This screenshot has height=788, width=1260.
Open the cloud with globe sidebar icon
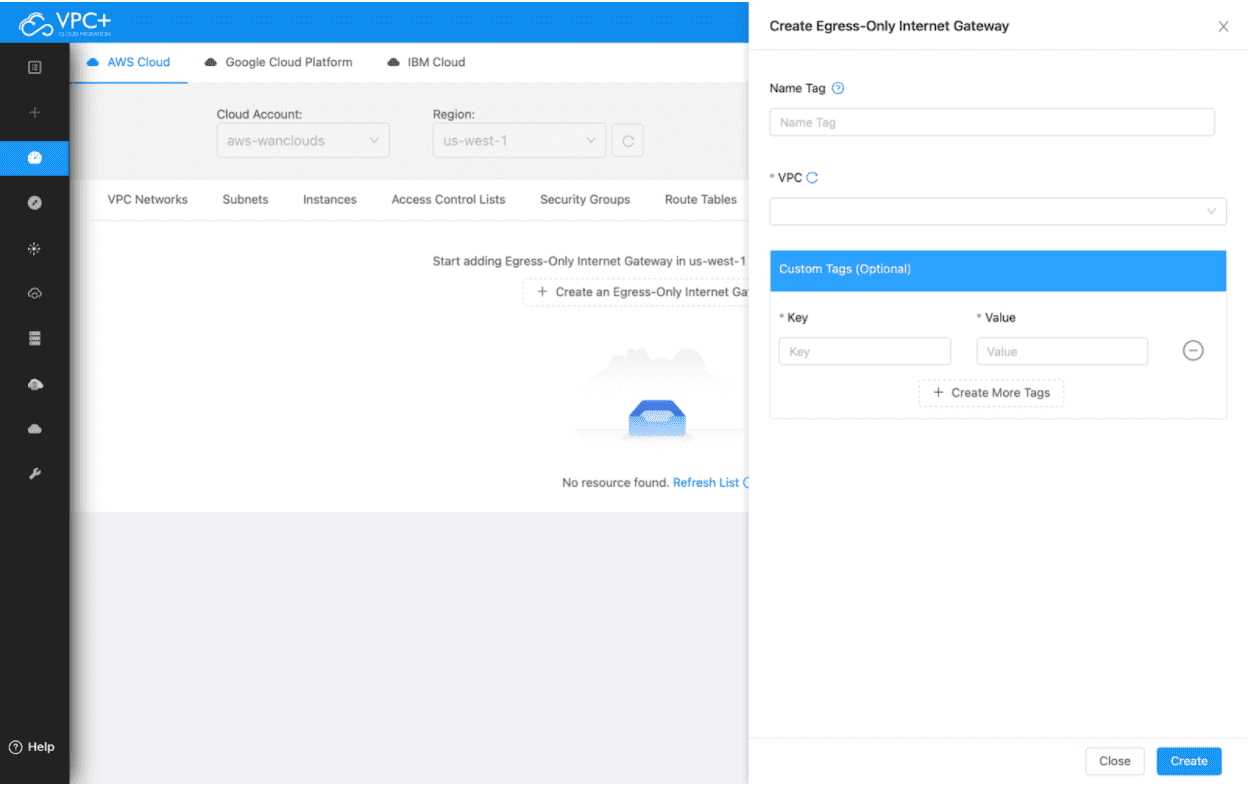(x=35, y=384)
